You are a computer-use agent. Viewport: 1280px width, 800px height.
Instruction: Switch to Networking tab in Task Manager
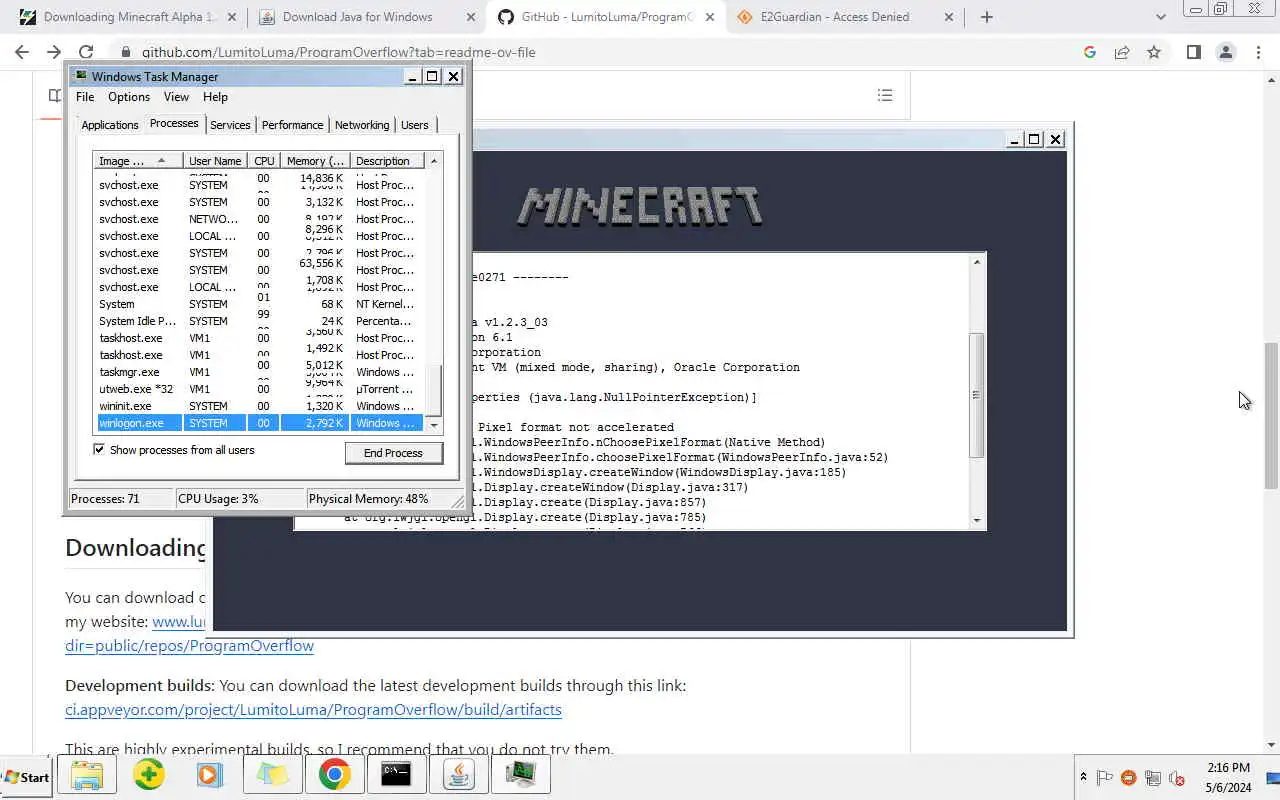(362, 125)
